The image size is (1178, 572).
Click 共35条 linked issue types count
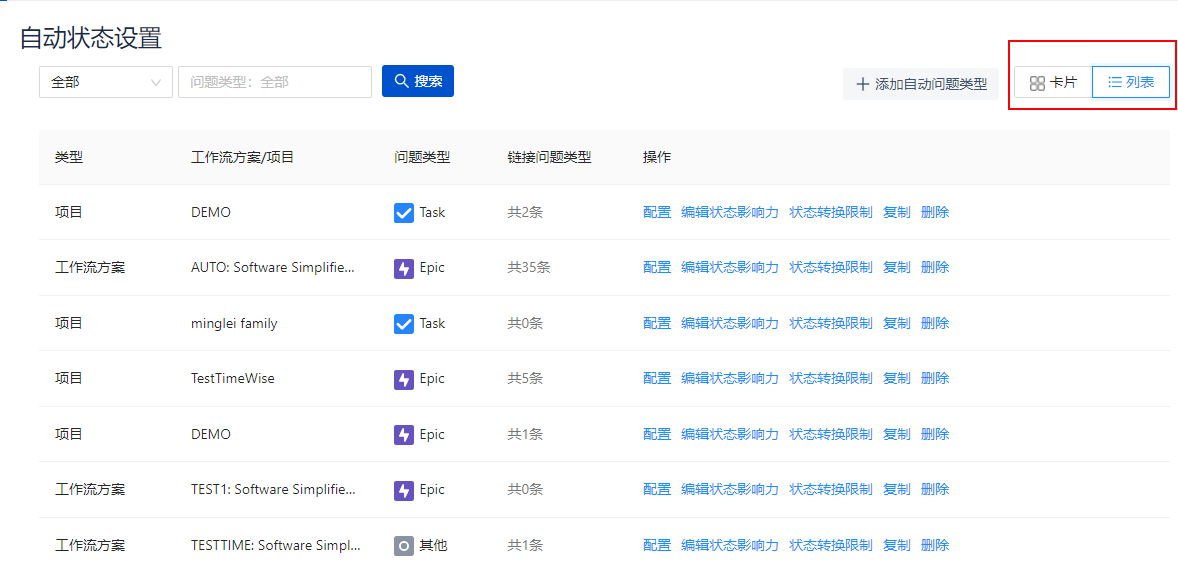coord(528,267)
